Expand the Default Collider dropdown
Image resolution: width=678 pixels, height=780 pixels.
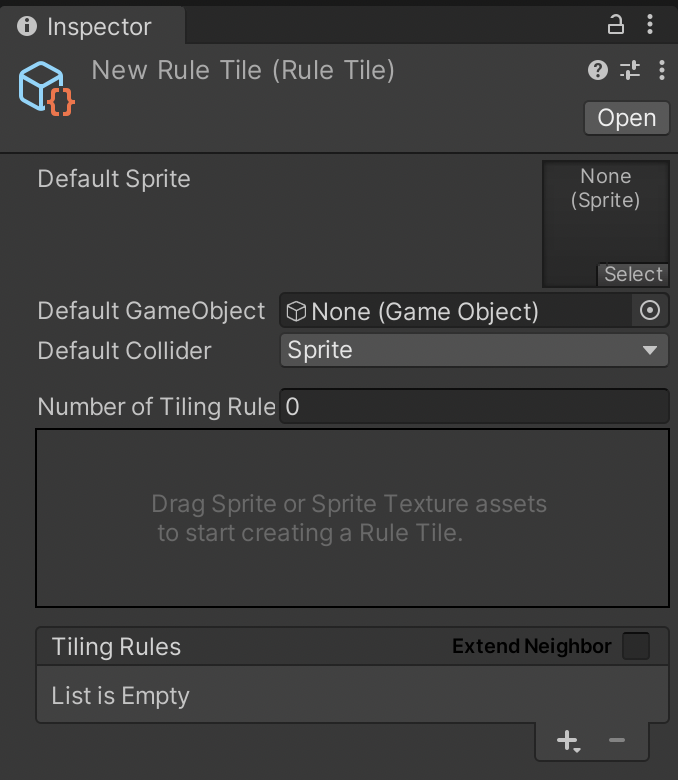[x=474, y=350]
